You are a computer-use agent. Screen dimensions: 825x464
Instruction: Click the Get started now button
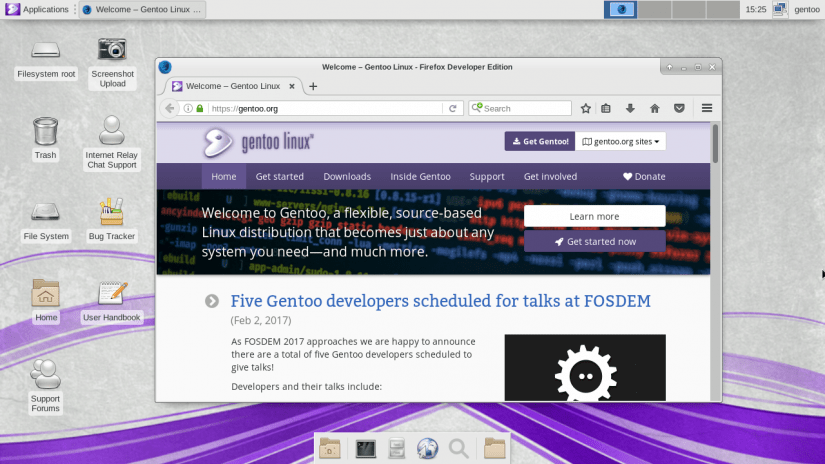pyautogui.click(x=595, y=241)
